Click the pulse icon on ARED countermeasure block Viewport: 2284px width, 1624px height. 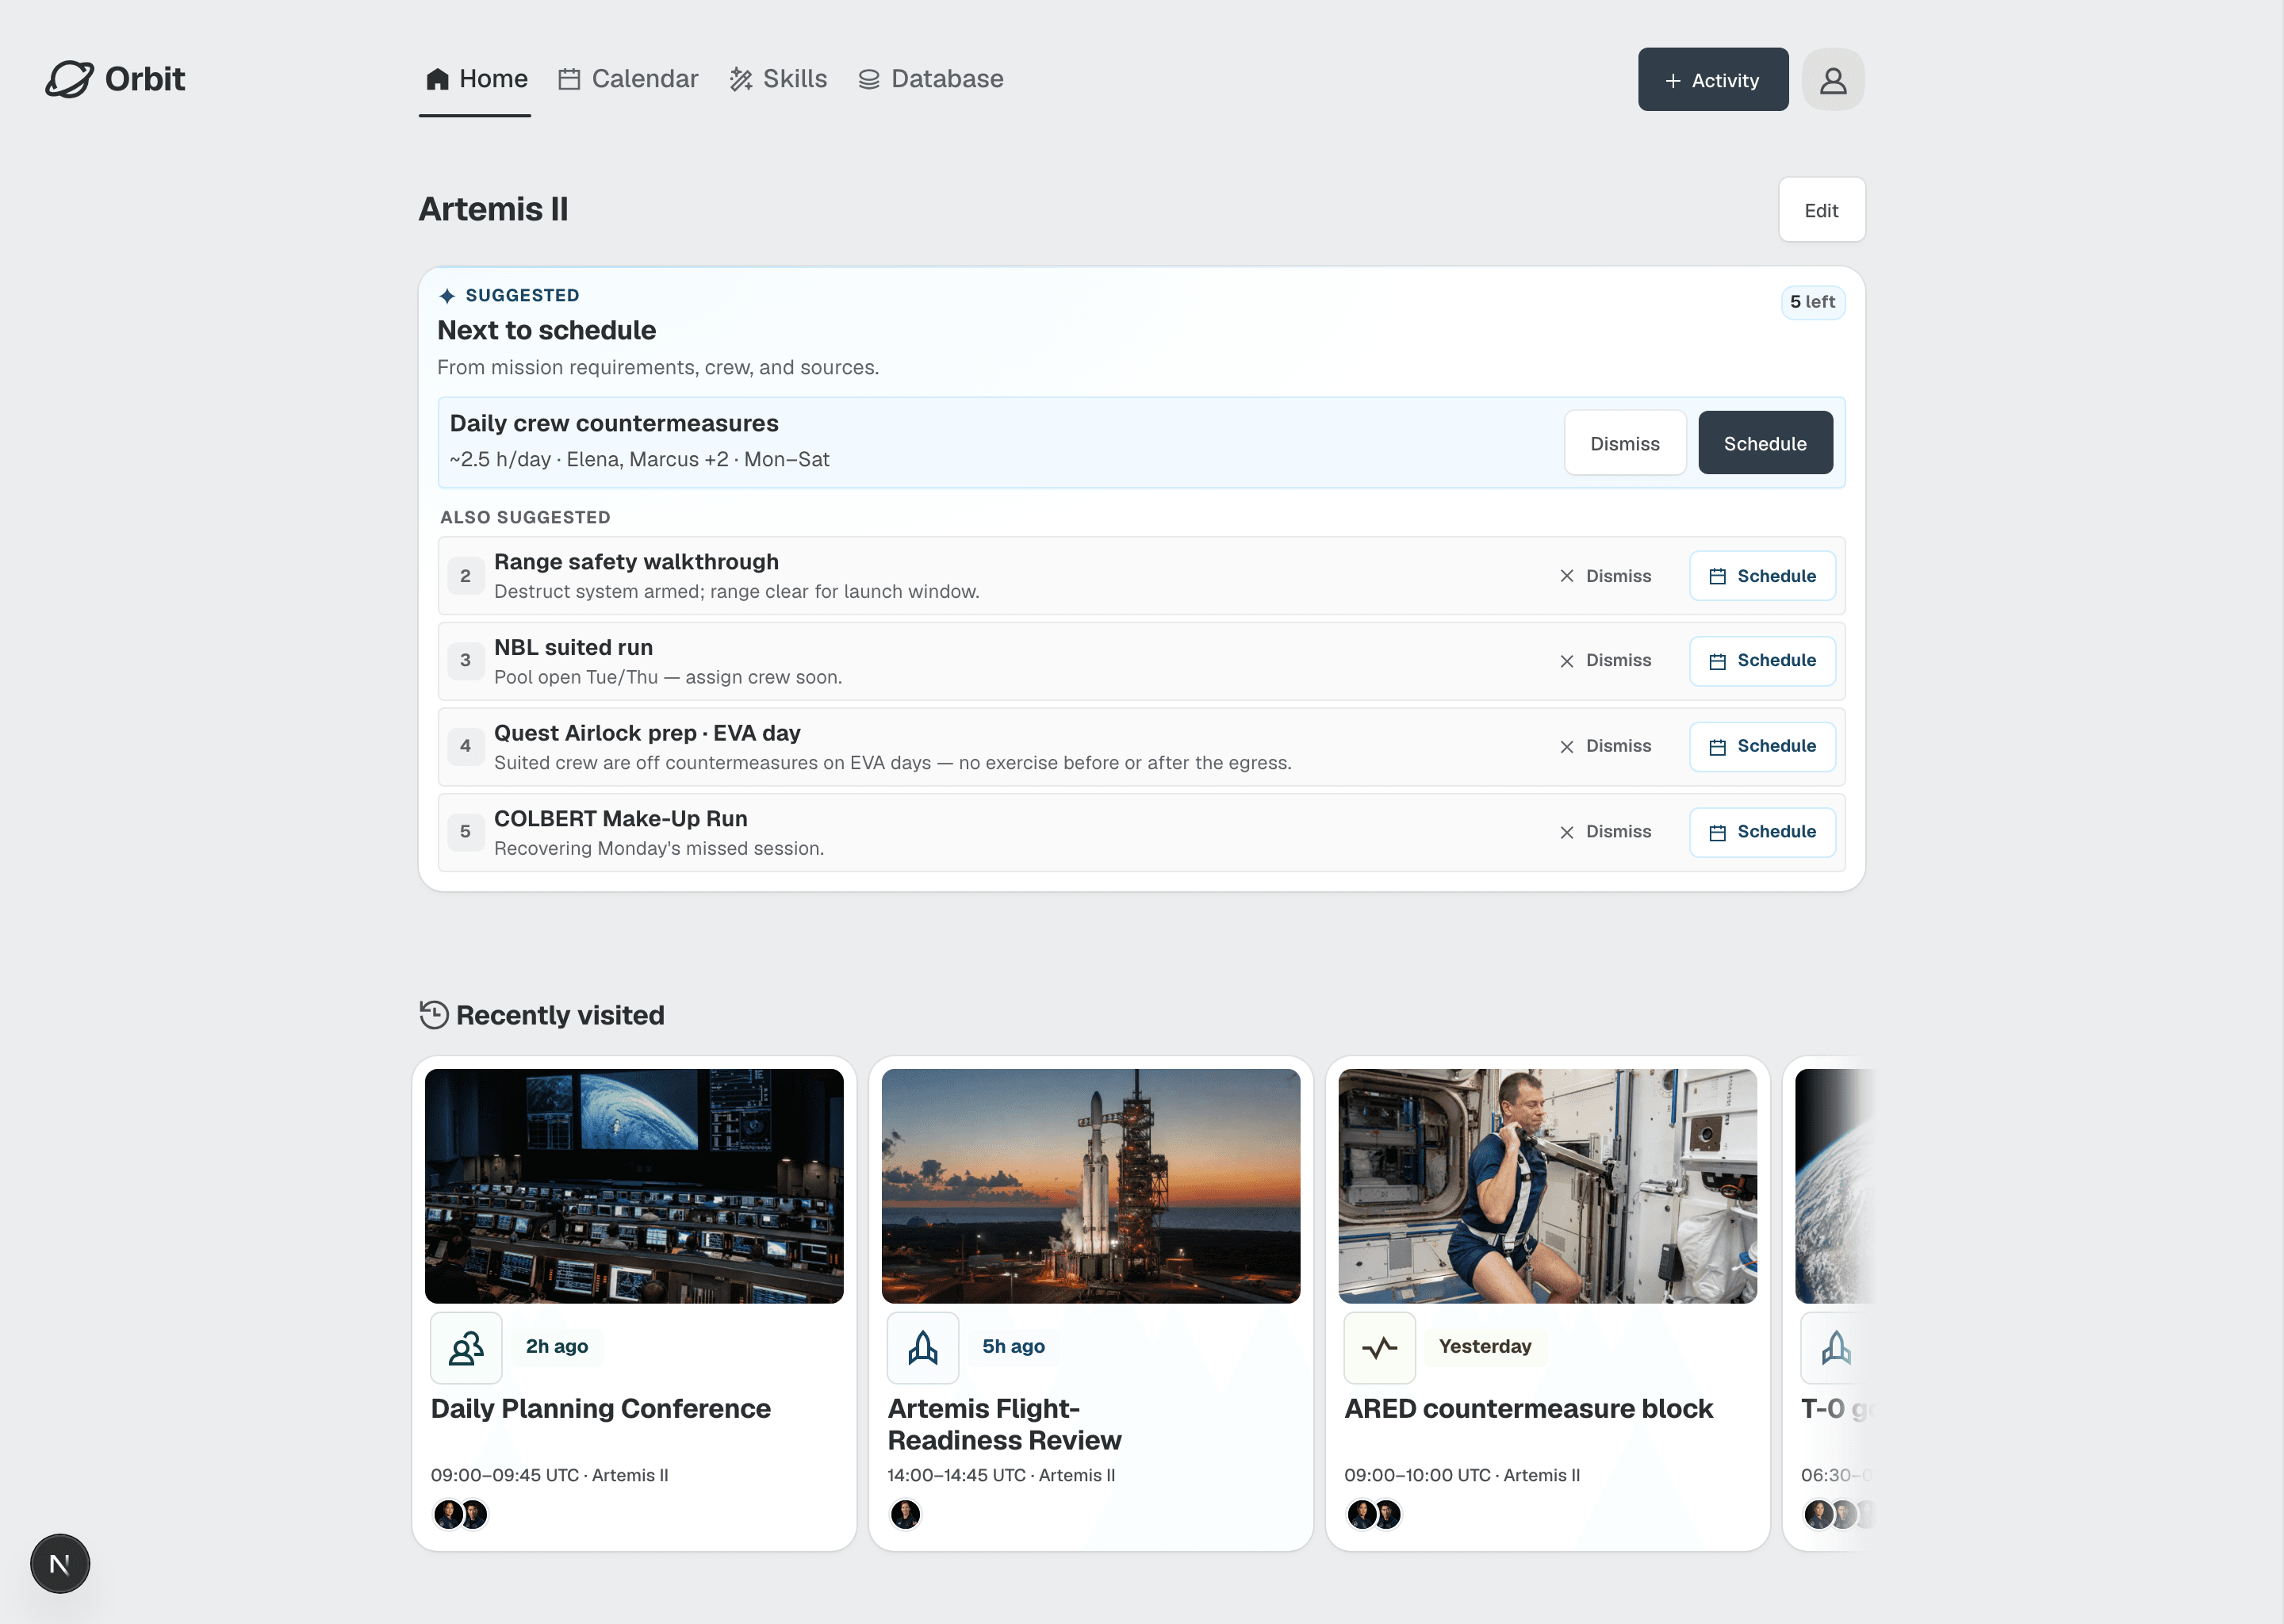pyautogui.click(x=1380, y=1348)
